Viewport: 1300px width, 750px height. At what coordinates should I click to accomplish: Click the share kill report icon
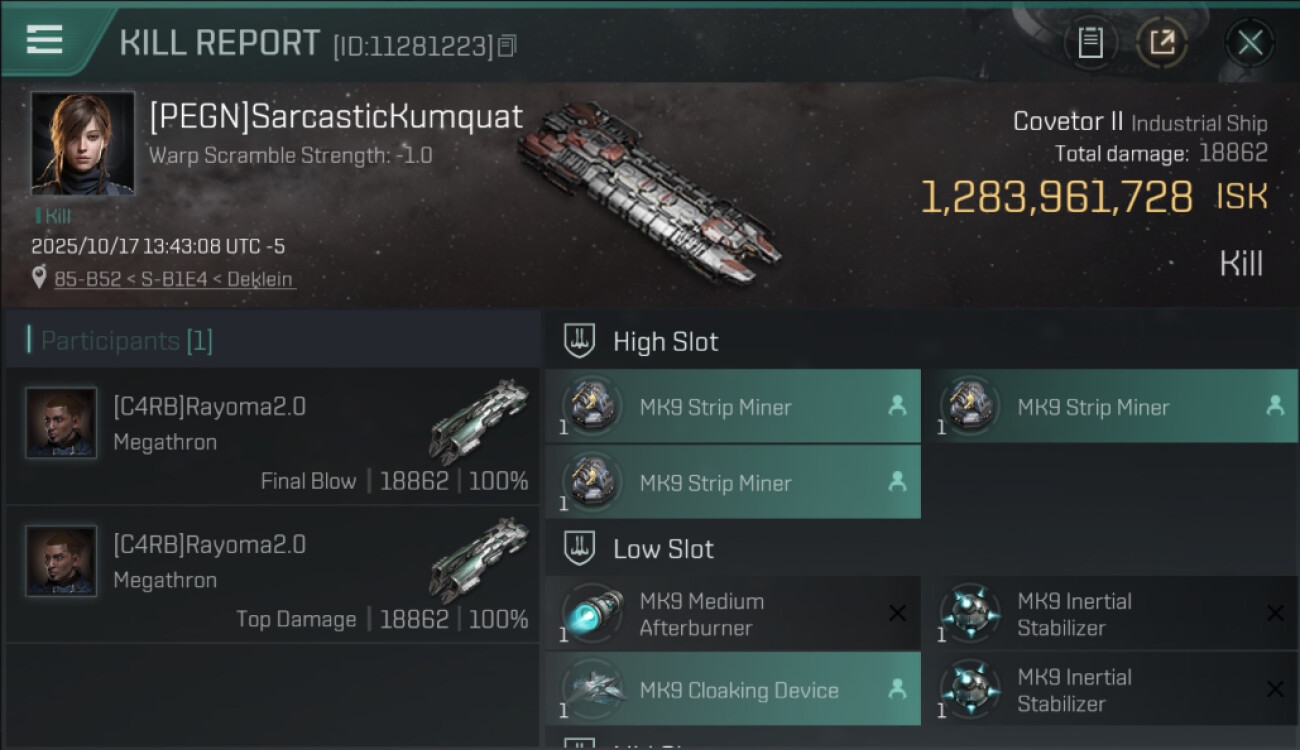tap(1161, 42)
